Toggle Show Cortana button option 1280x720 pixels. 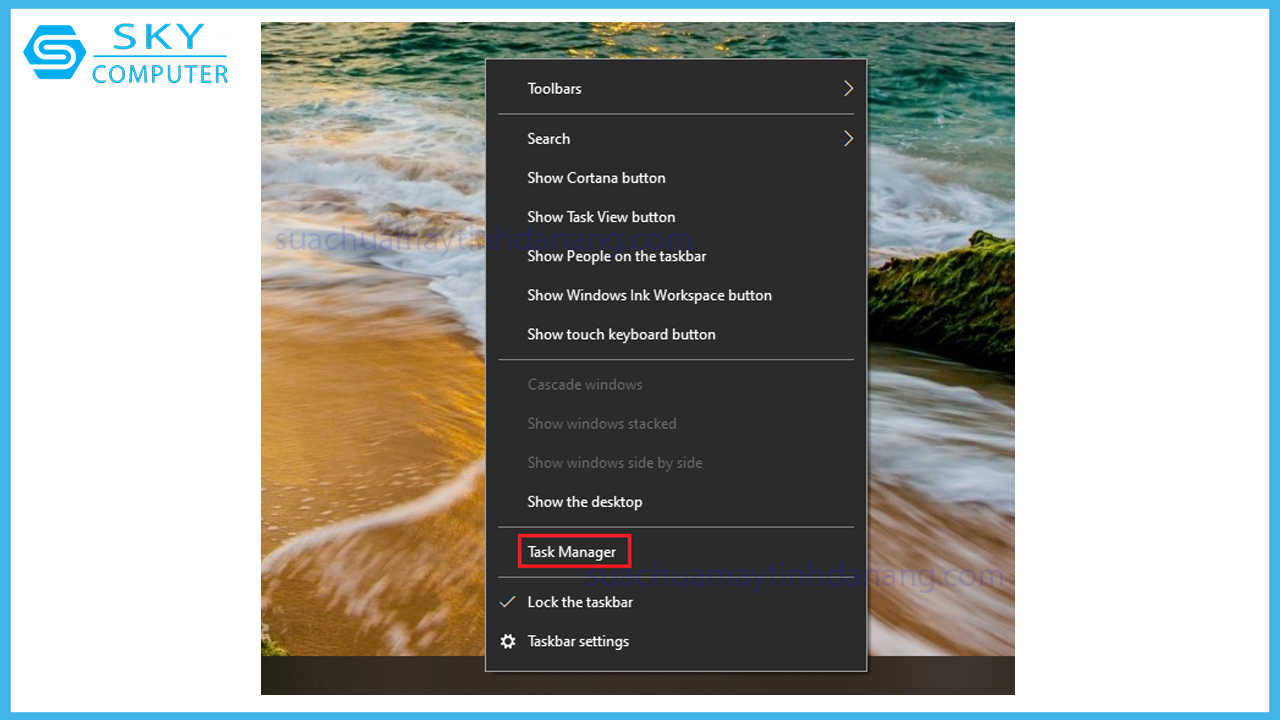[596, 178]
